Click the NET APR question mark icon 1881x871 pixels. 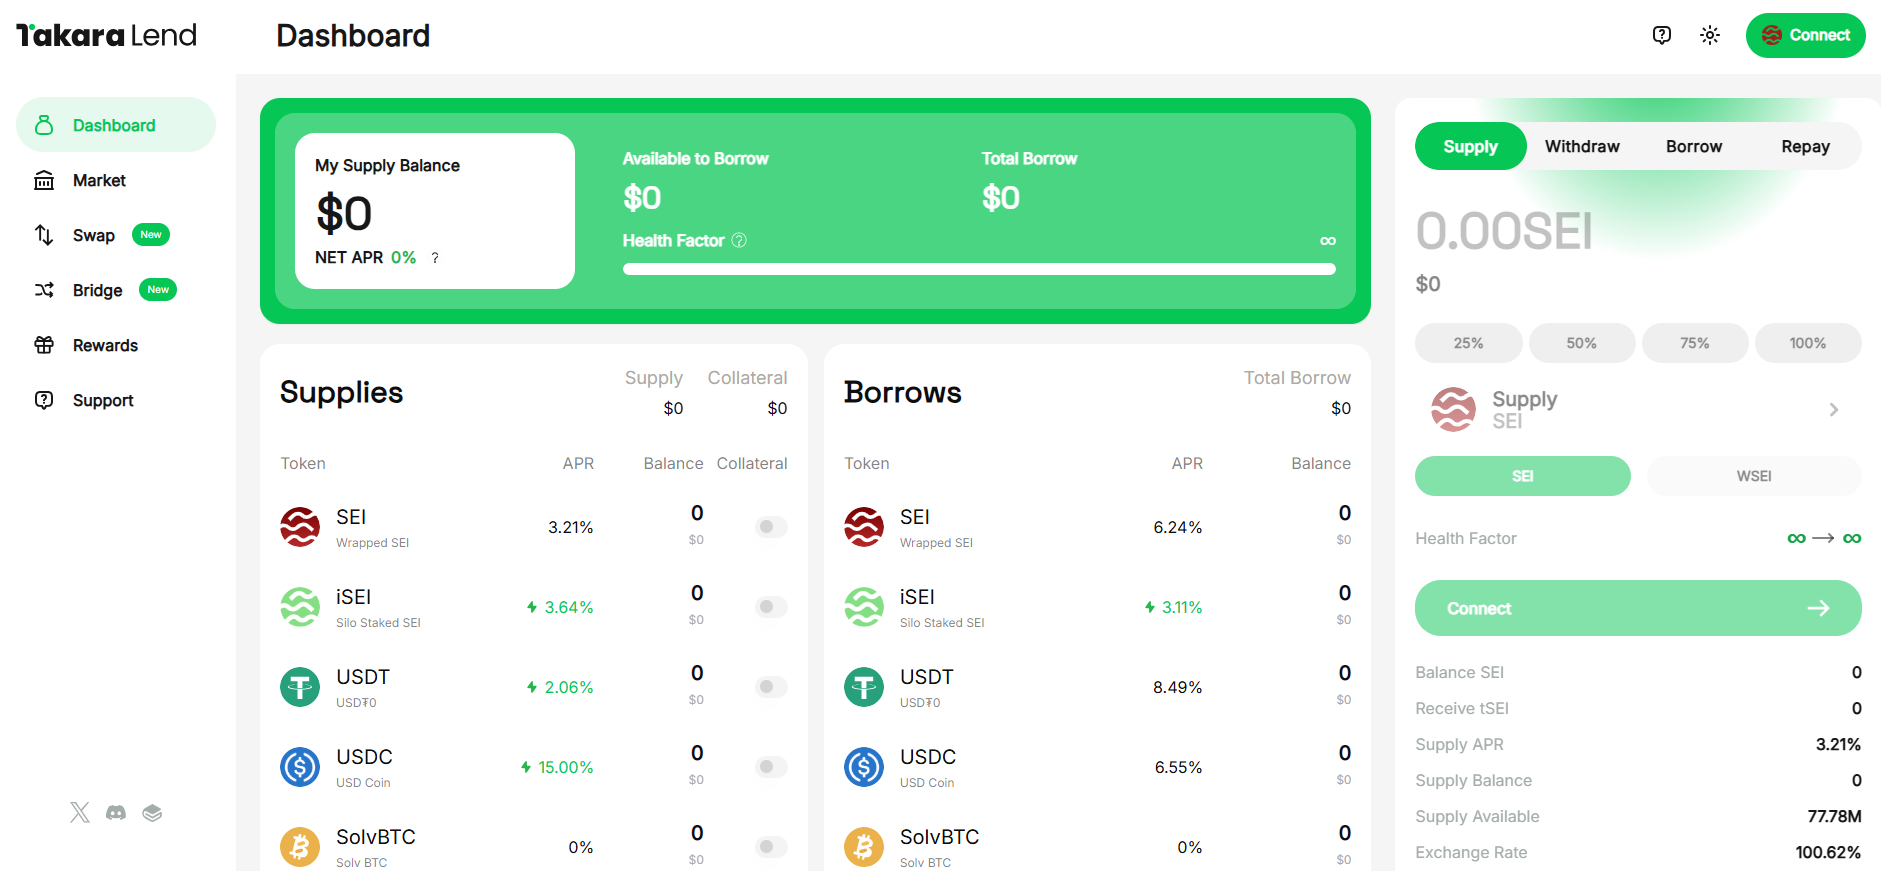[435, 258]
